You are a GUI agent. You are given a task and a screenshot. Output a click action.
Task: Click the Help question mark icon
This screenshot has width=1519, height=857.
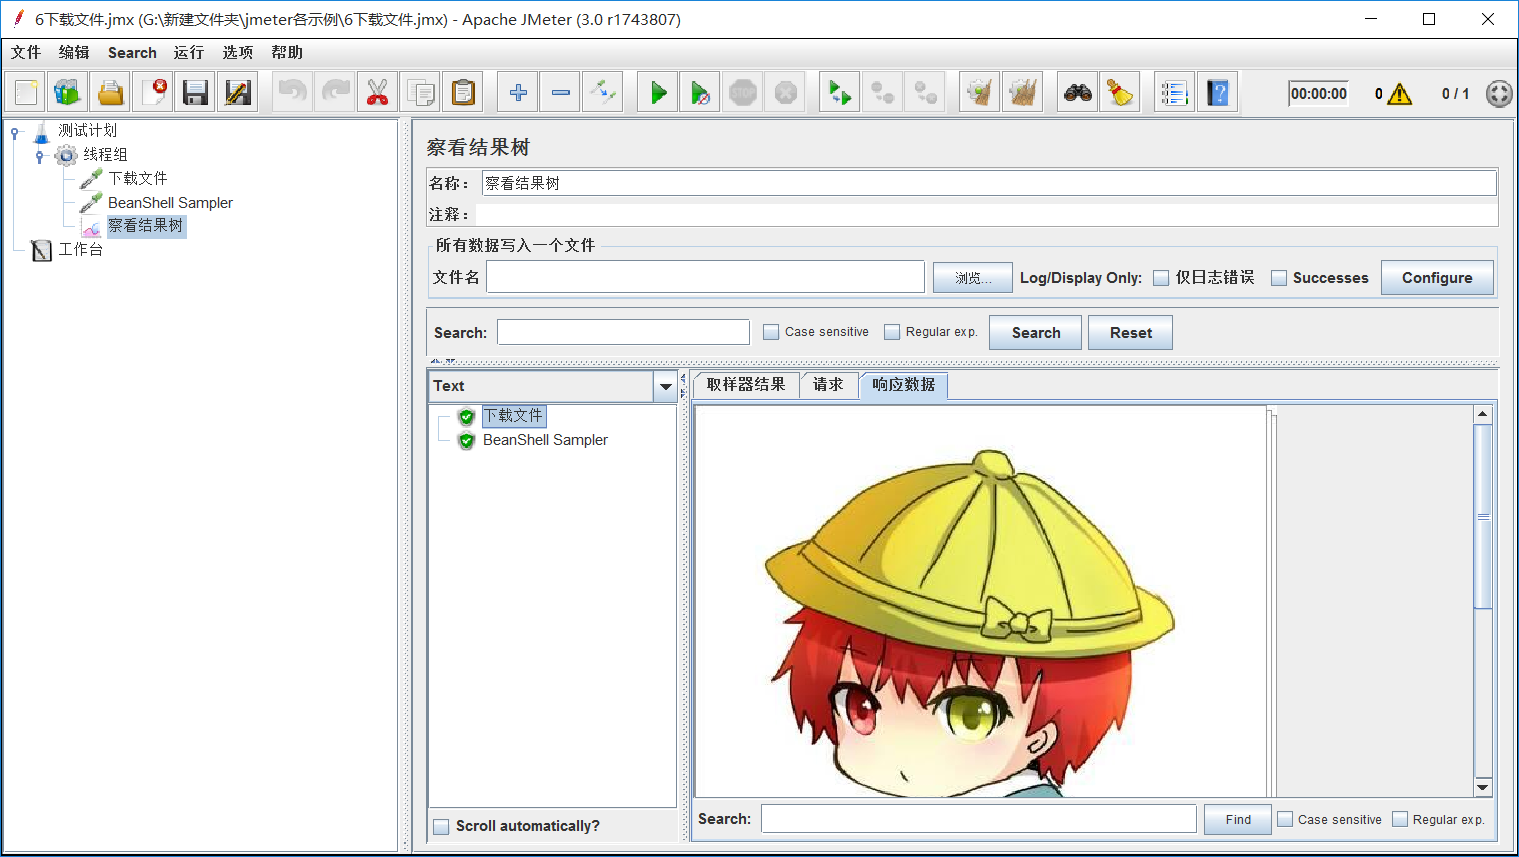coord(1217,93)
